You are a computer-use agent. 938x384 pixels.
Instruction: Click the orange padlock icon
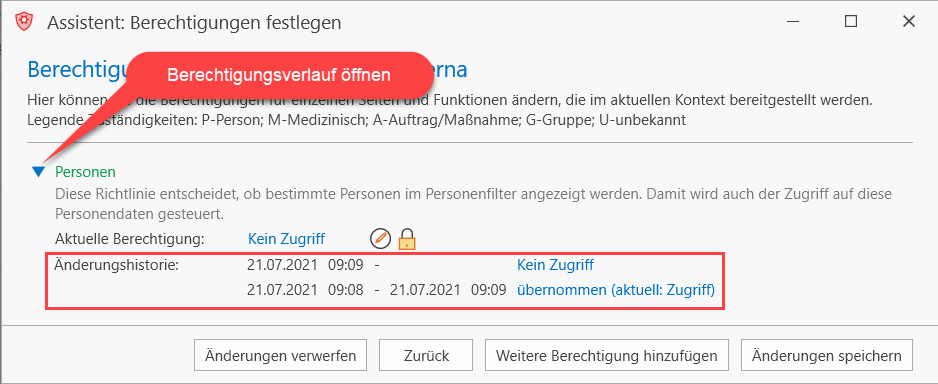(x=407, y=239)
